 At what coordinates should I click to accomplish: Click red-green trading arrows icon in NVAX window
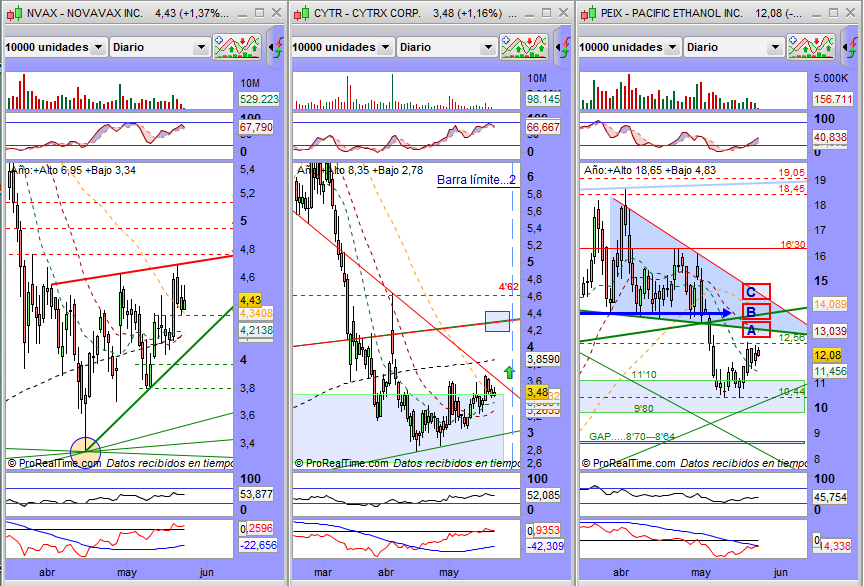(277, 47)
